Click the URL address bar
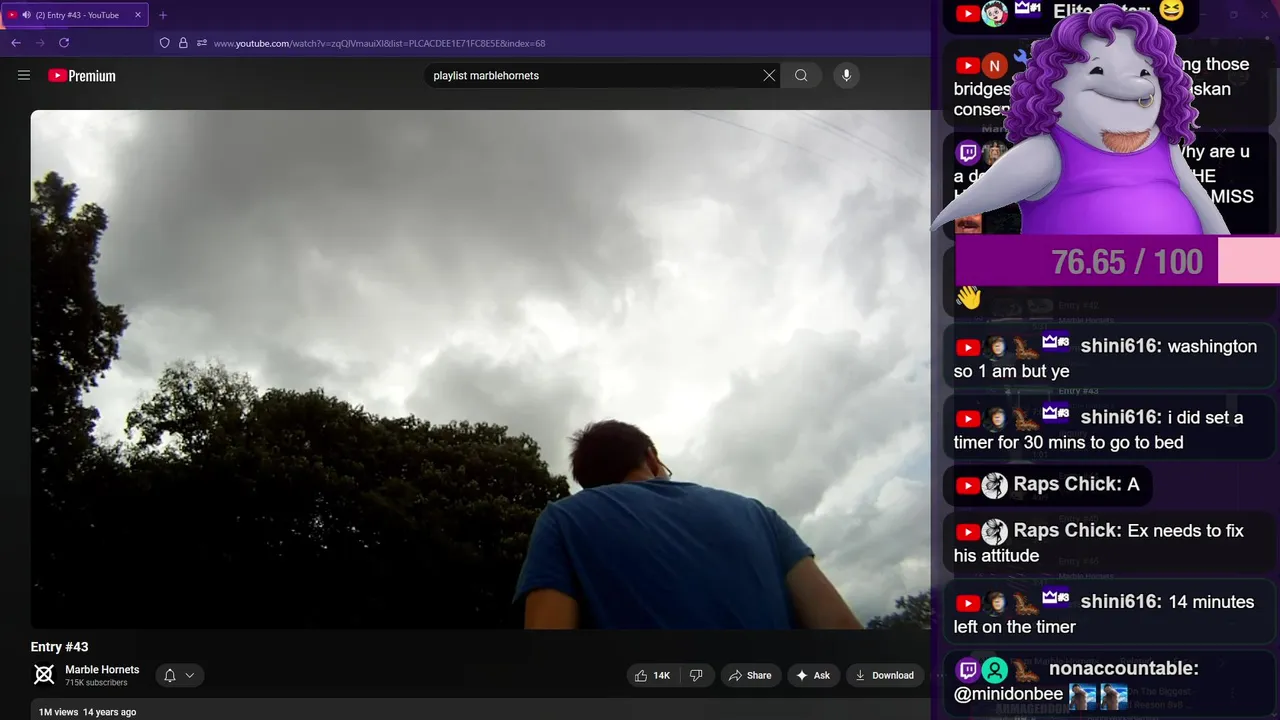Image resolution: width=1280 pixels, height=720 pixels. click(379, 43)
